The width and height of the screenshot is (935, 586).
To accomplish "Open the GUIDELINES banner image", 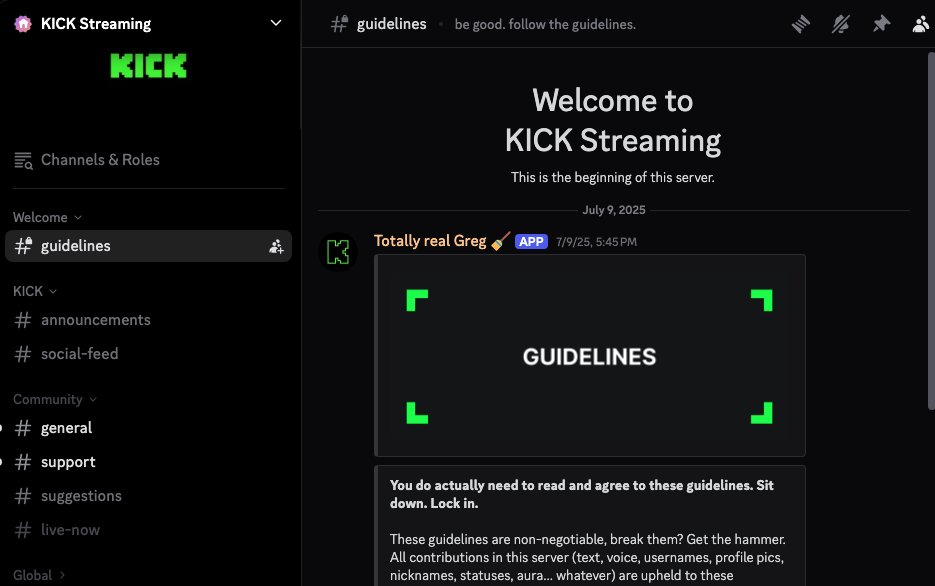I will (x=590, y=356).
